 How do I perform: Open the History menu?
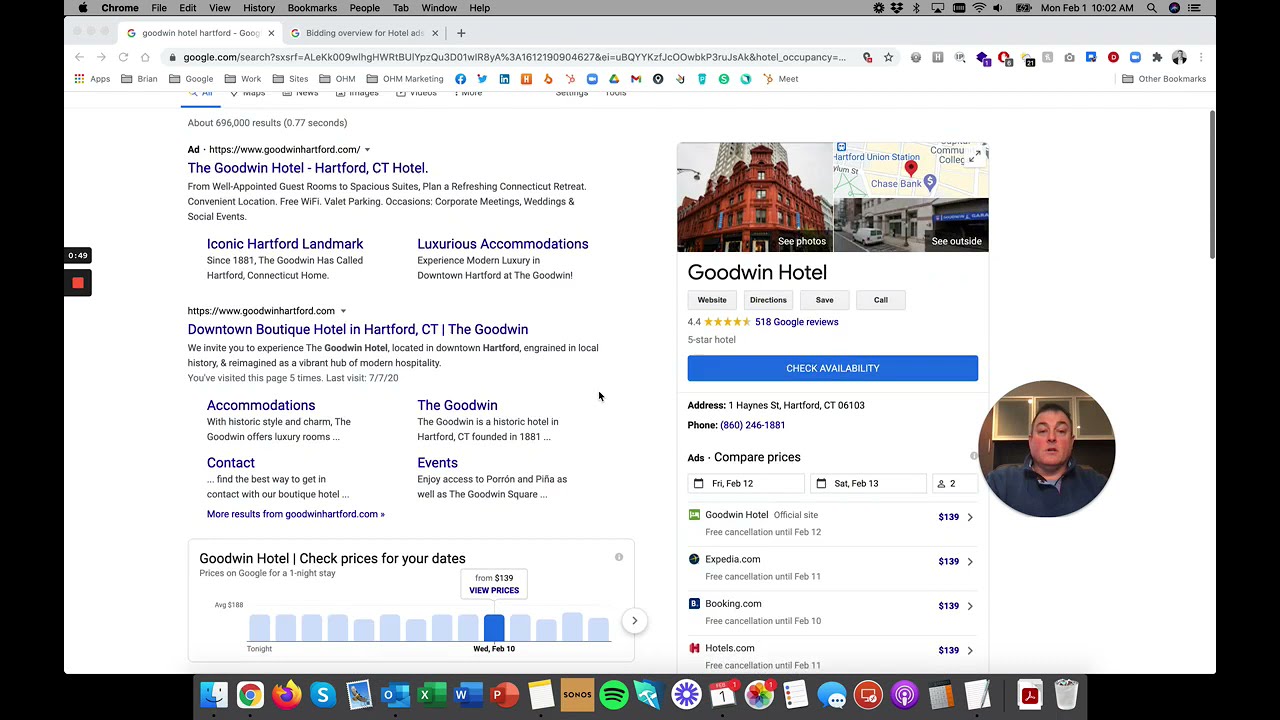(259, 8)
